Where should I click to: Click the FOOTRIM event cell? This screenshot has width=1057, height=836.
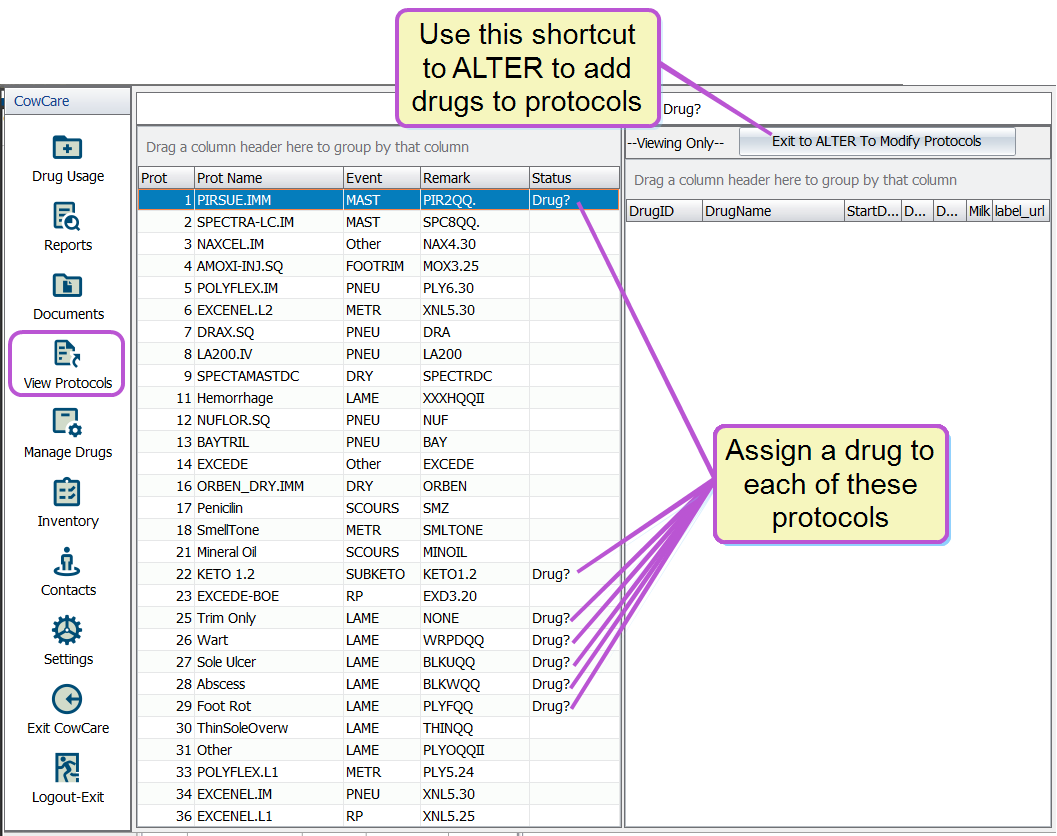382,266
